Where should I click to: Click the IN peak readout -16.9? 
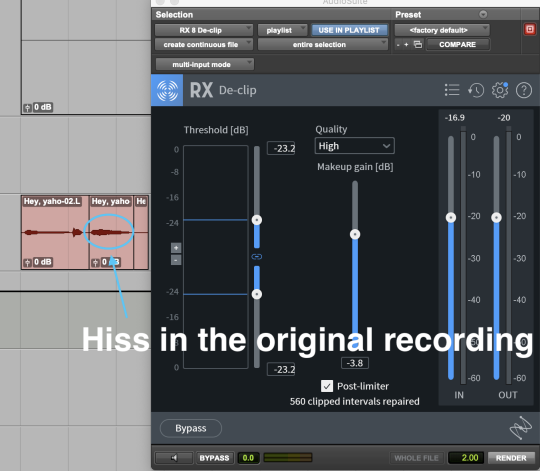tap(455, 118)
